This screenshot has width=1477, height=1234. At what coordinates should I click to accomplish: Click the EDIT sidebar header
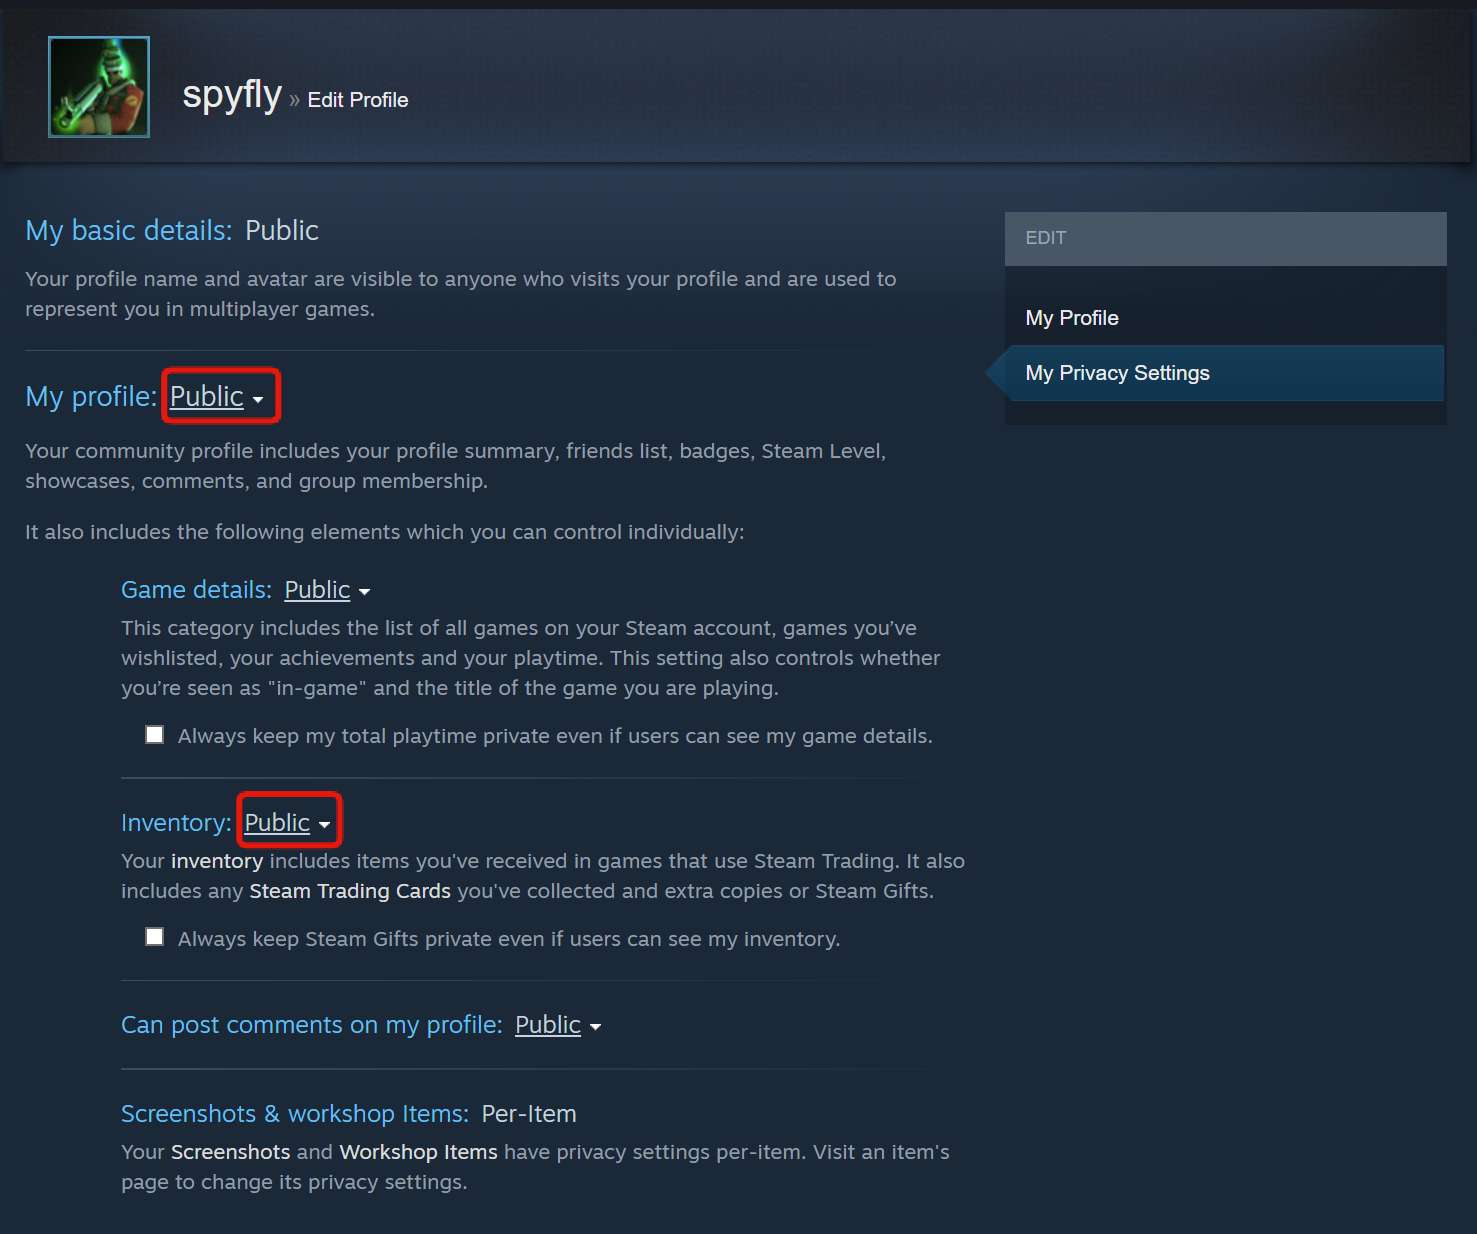[x=1226, y=238]
